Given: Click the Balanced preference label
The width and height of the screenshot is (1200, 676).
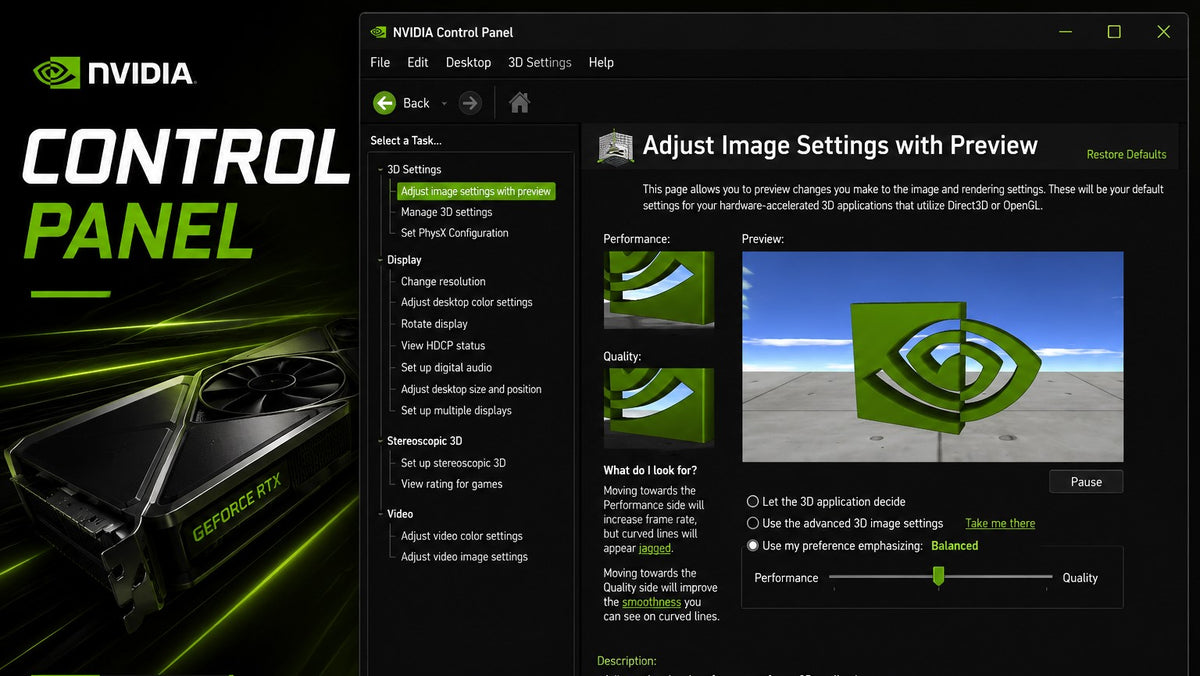Looking at the screenshot, I should 954,546.
